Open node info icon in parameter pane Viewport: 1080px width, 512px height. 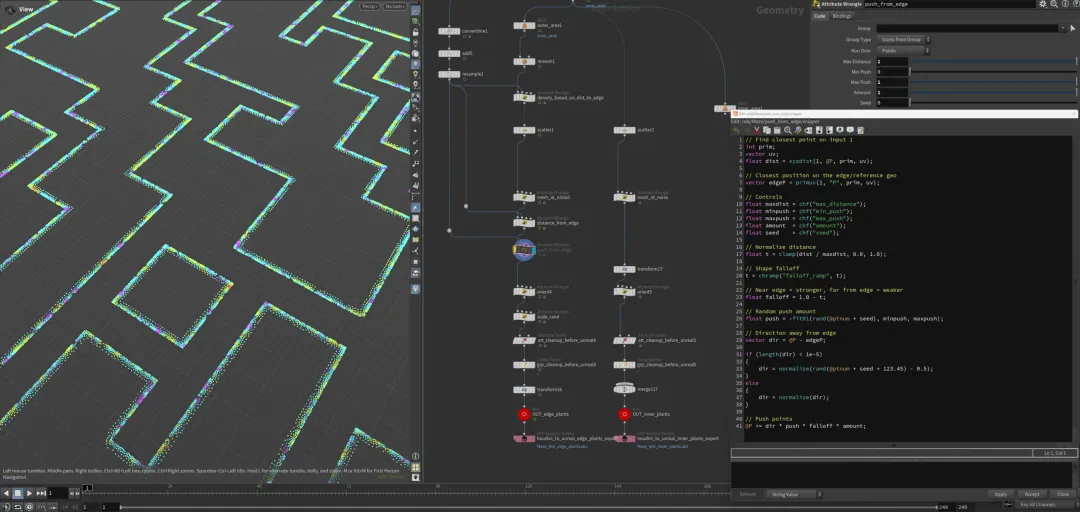pos(1064,4)
